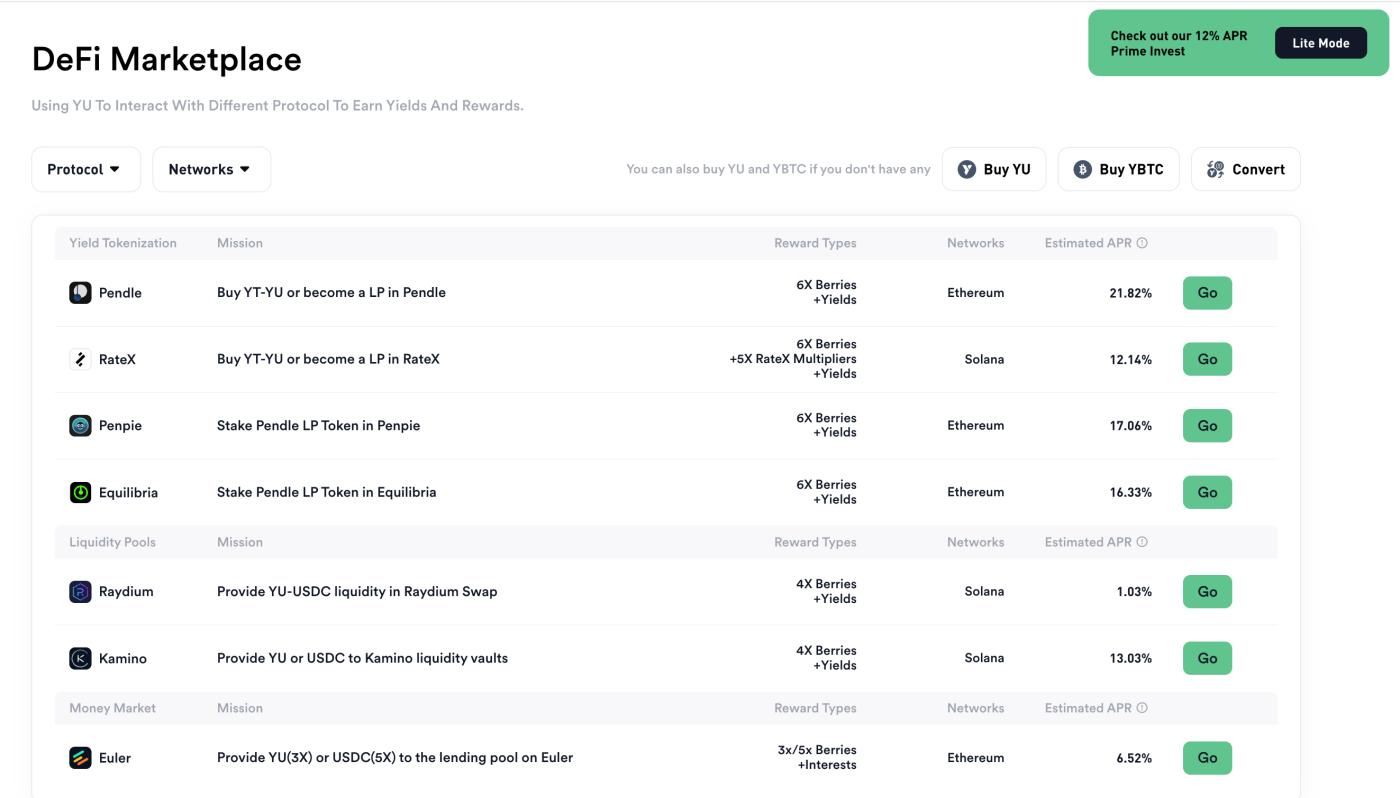Image resolution: width=1400 pixels, height=798 pixels.
Task: Click the 12% APR Prime Invest banner
Action: [1179, 43]
